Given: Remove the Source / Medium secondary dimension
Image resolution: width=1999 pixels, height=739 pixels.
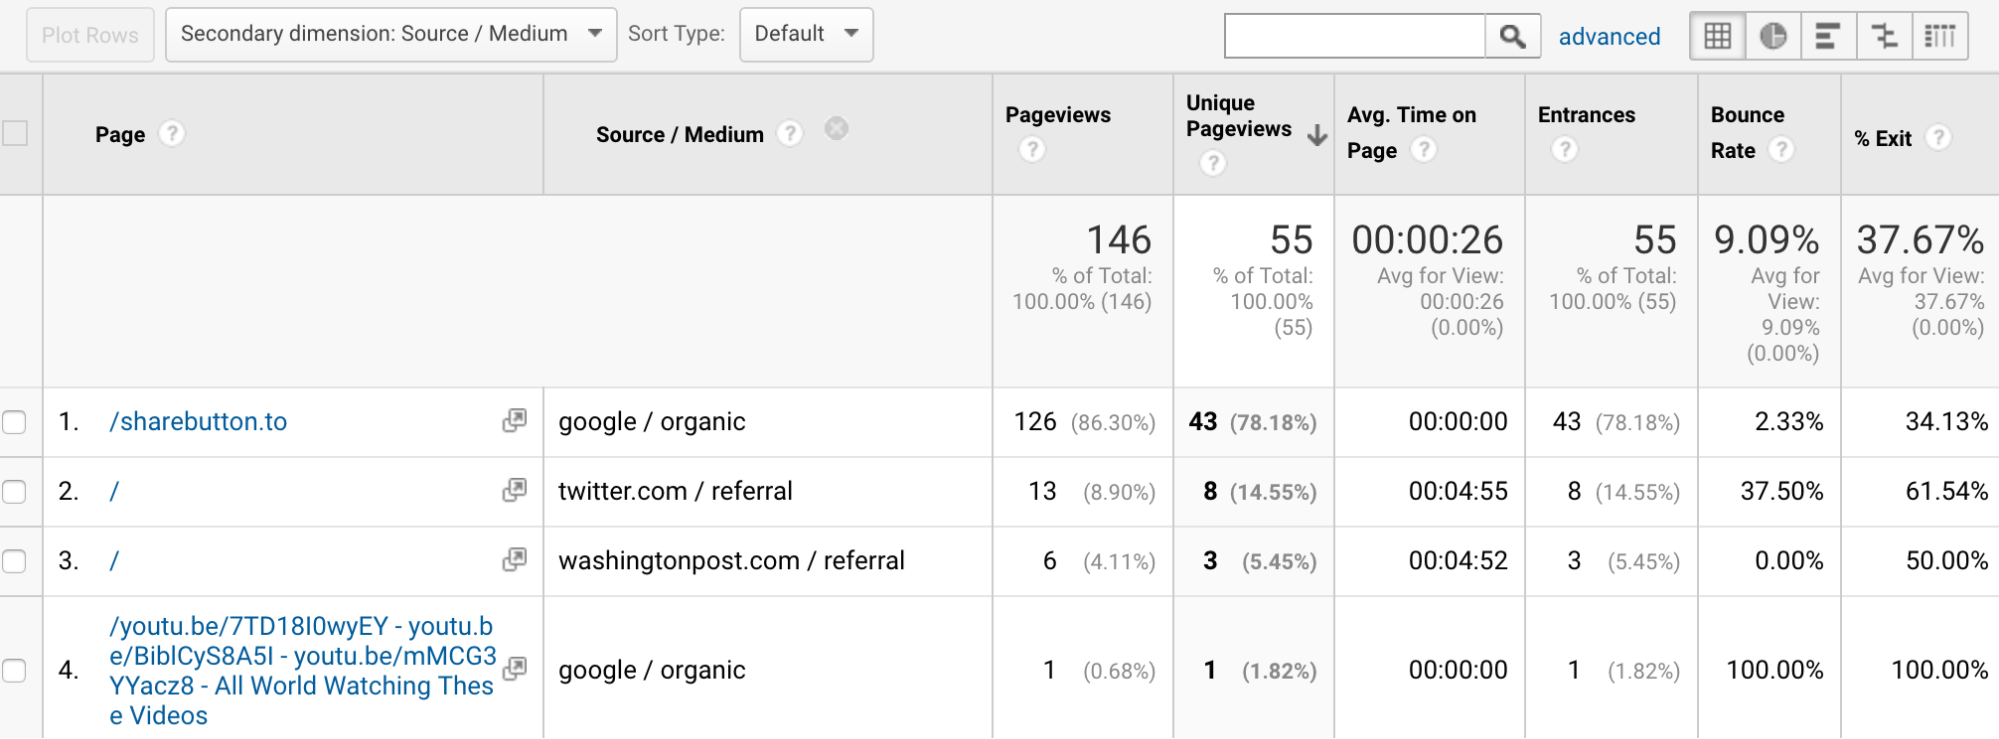Looking at the screenshot, I should click(x=836, y=129).
